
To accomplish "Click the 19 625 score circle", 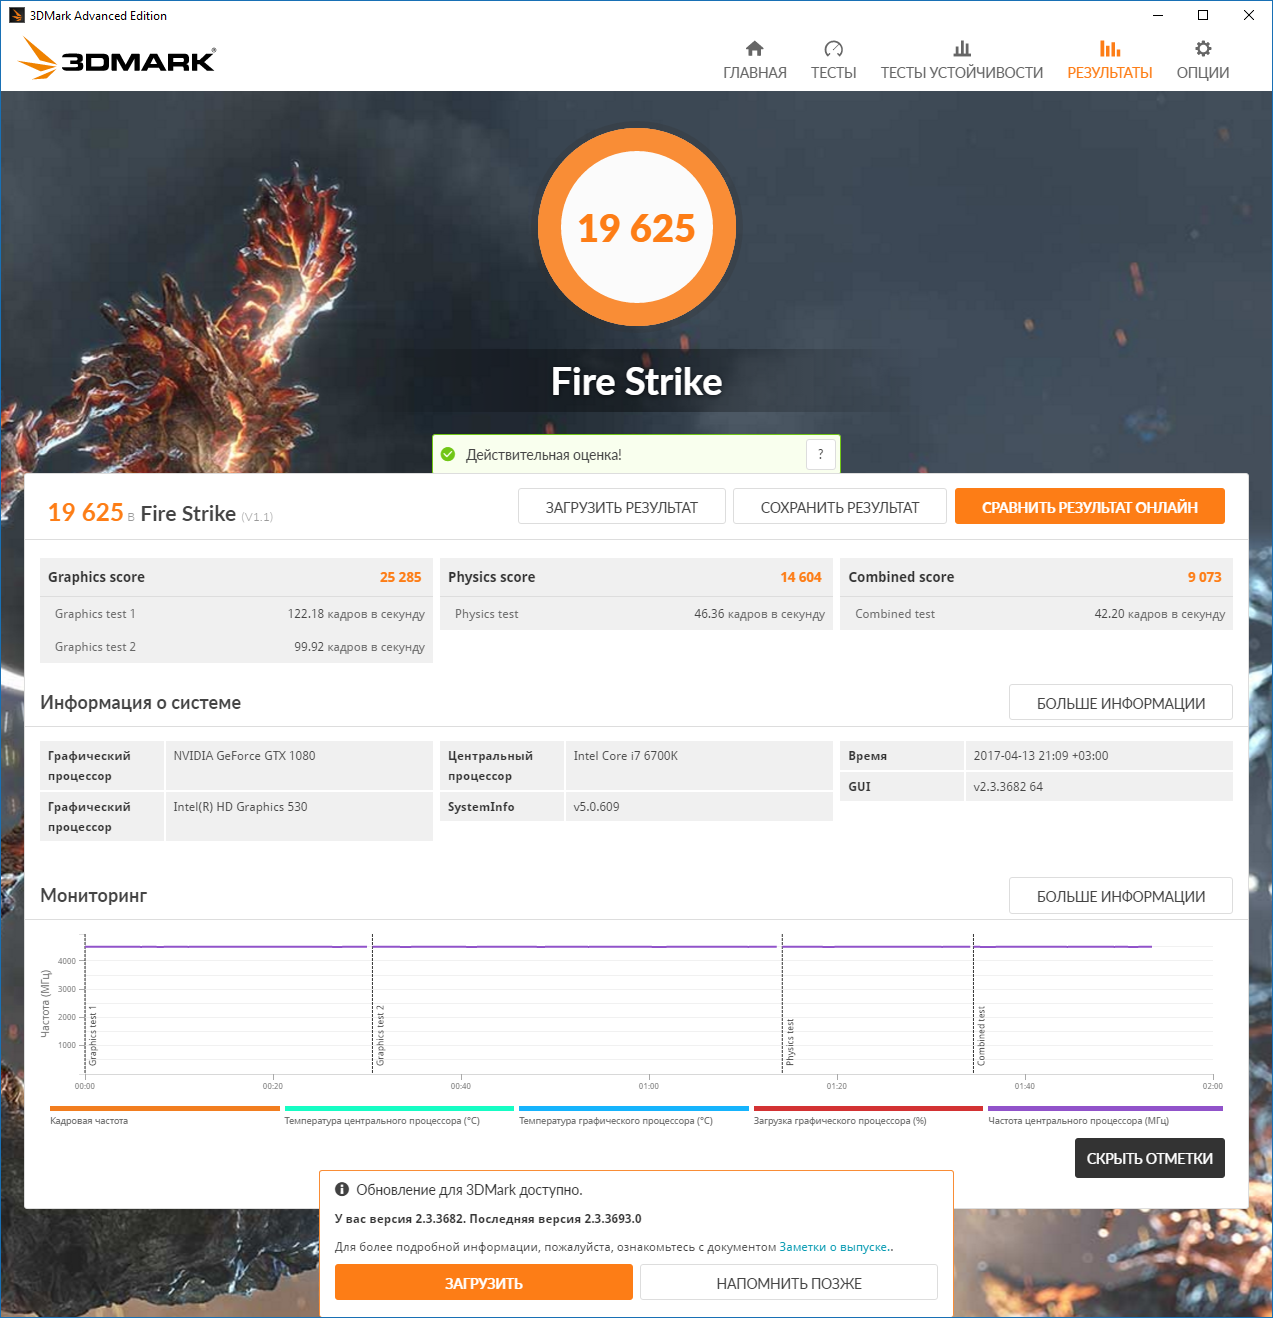I will tap(637, 228).
